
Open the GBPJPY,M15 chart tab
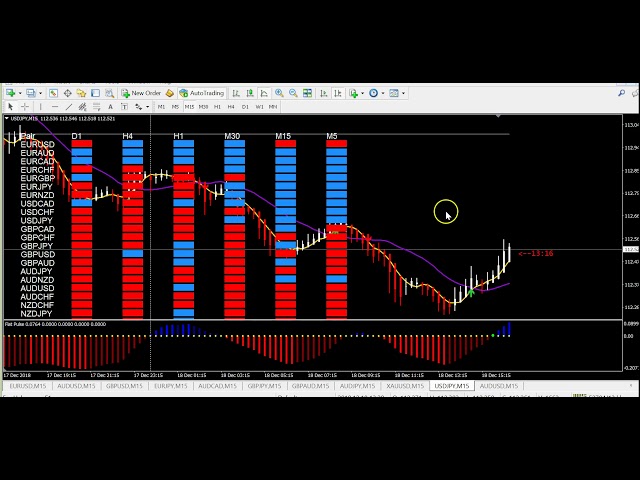[263, 386]
